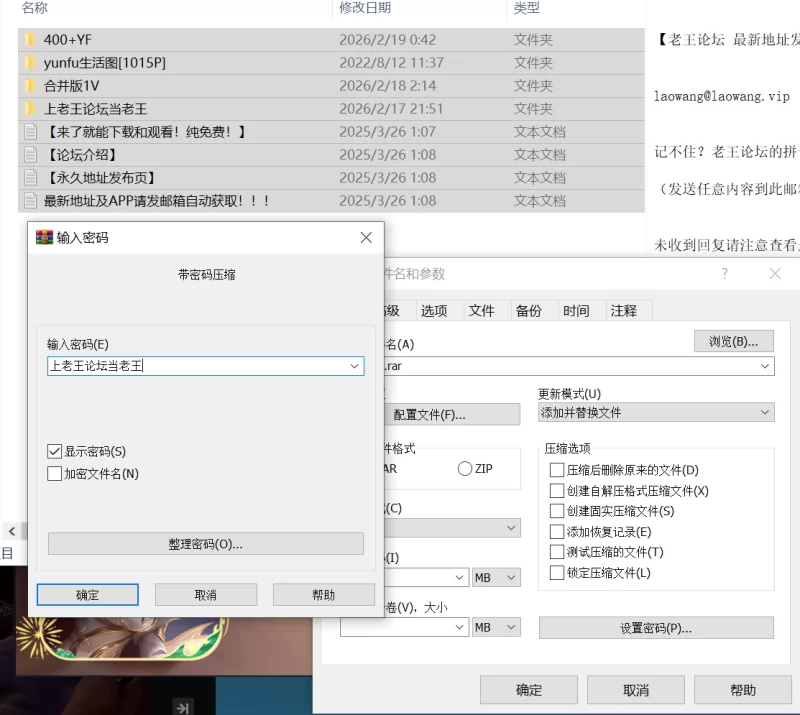The image size is (800, 715).
Task: Check 创建固实压缩文件(S)
Action: [557, 511]
